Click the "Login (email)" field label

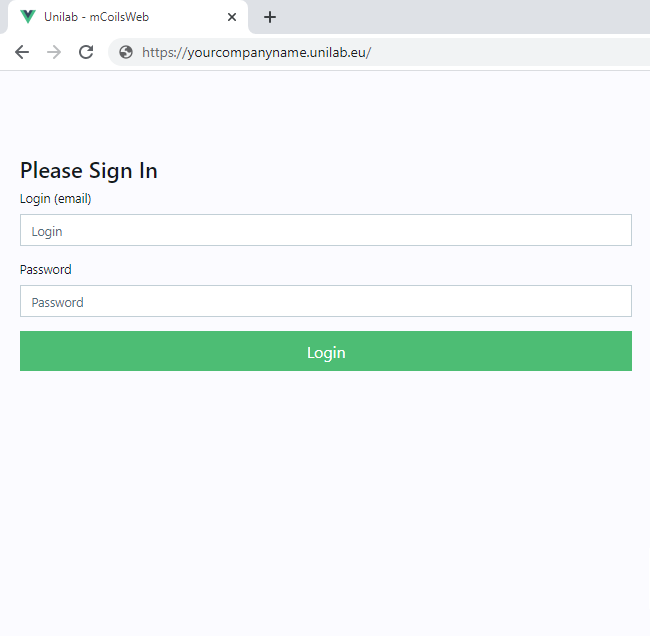tap(56, 199)
